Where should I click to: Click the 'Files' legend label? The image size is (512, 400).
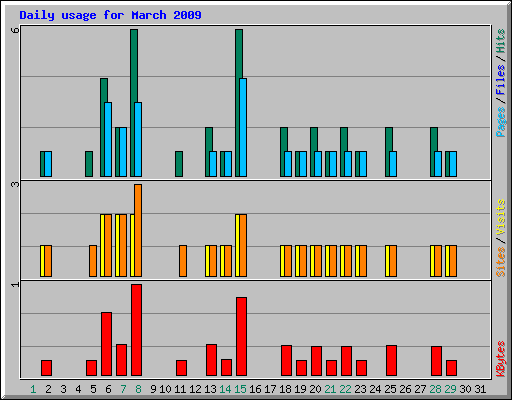click(500, 79)
